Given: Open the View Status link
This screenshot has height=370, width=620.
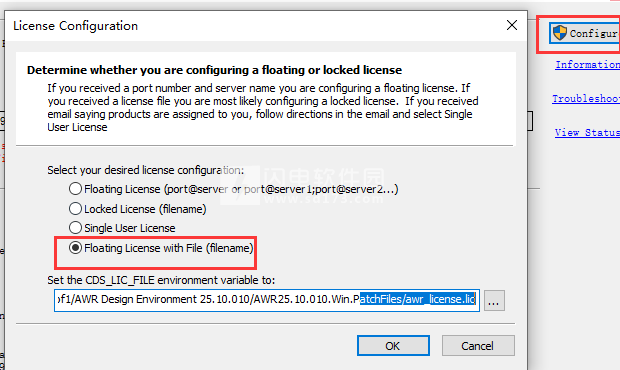Looking at the screenshot, I should point(587,132).
